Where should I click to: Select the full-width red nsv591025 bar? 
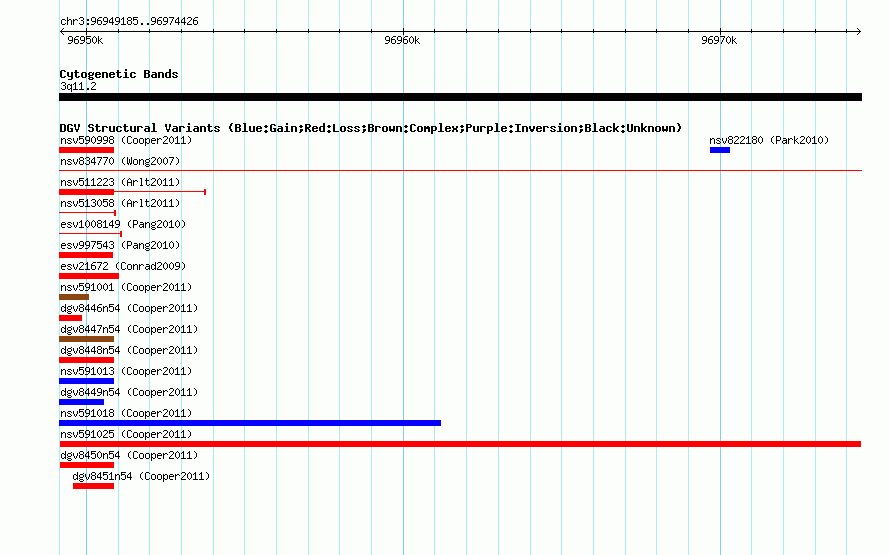460,444
